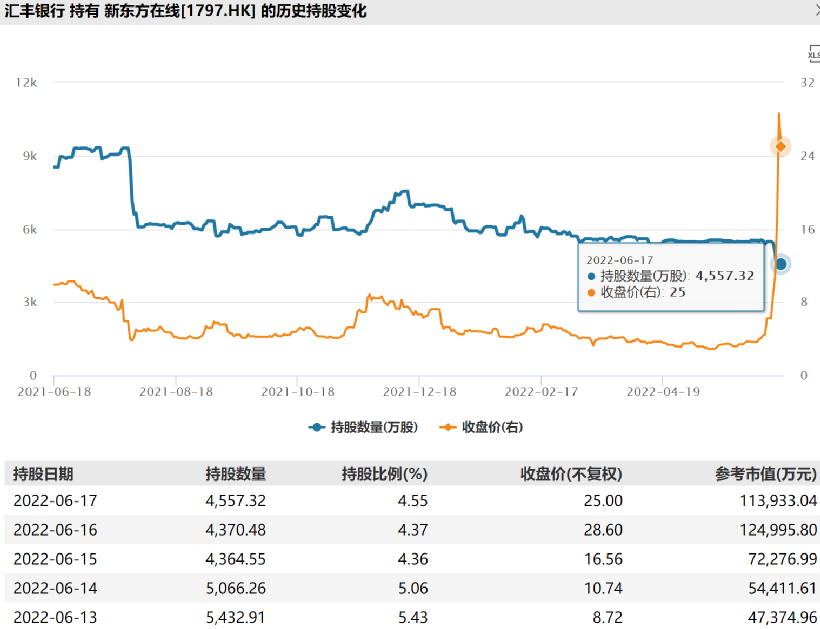Click the 5.43 holding percentage cell
This screenshot has width=820, height=629.
[x=413, y=617]
